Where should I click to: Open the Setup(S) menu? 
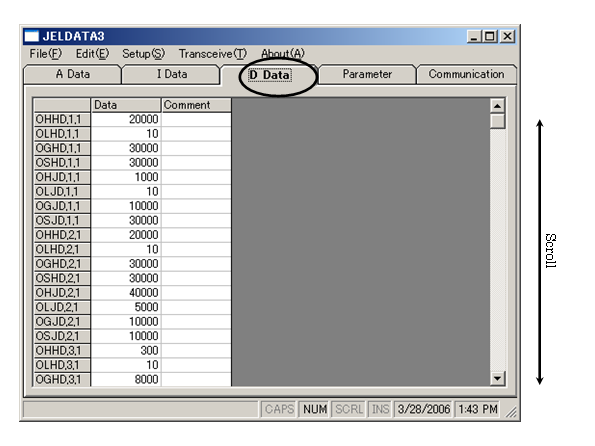[143, 54]
